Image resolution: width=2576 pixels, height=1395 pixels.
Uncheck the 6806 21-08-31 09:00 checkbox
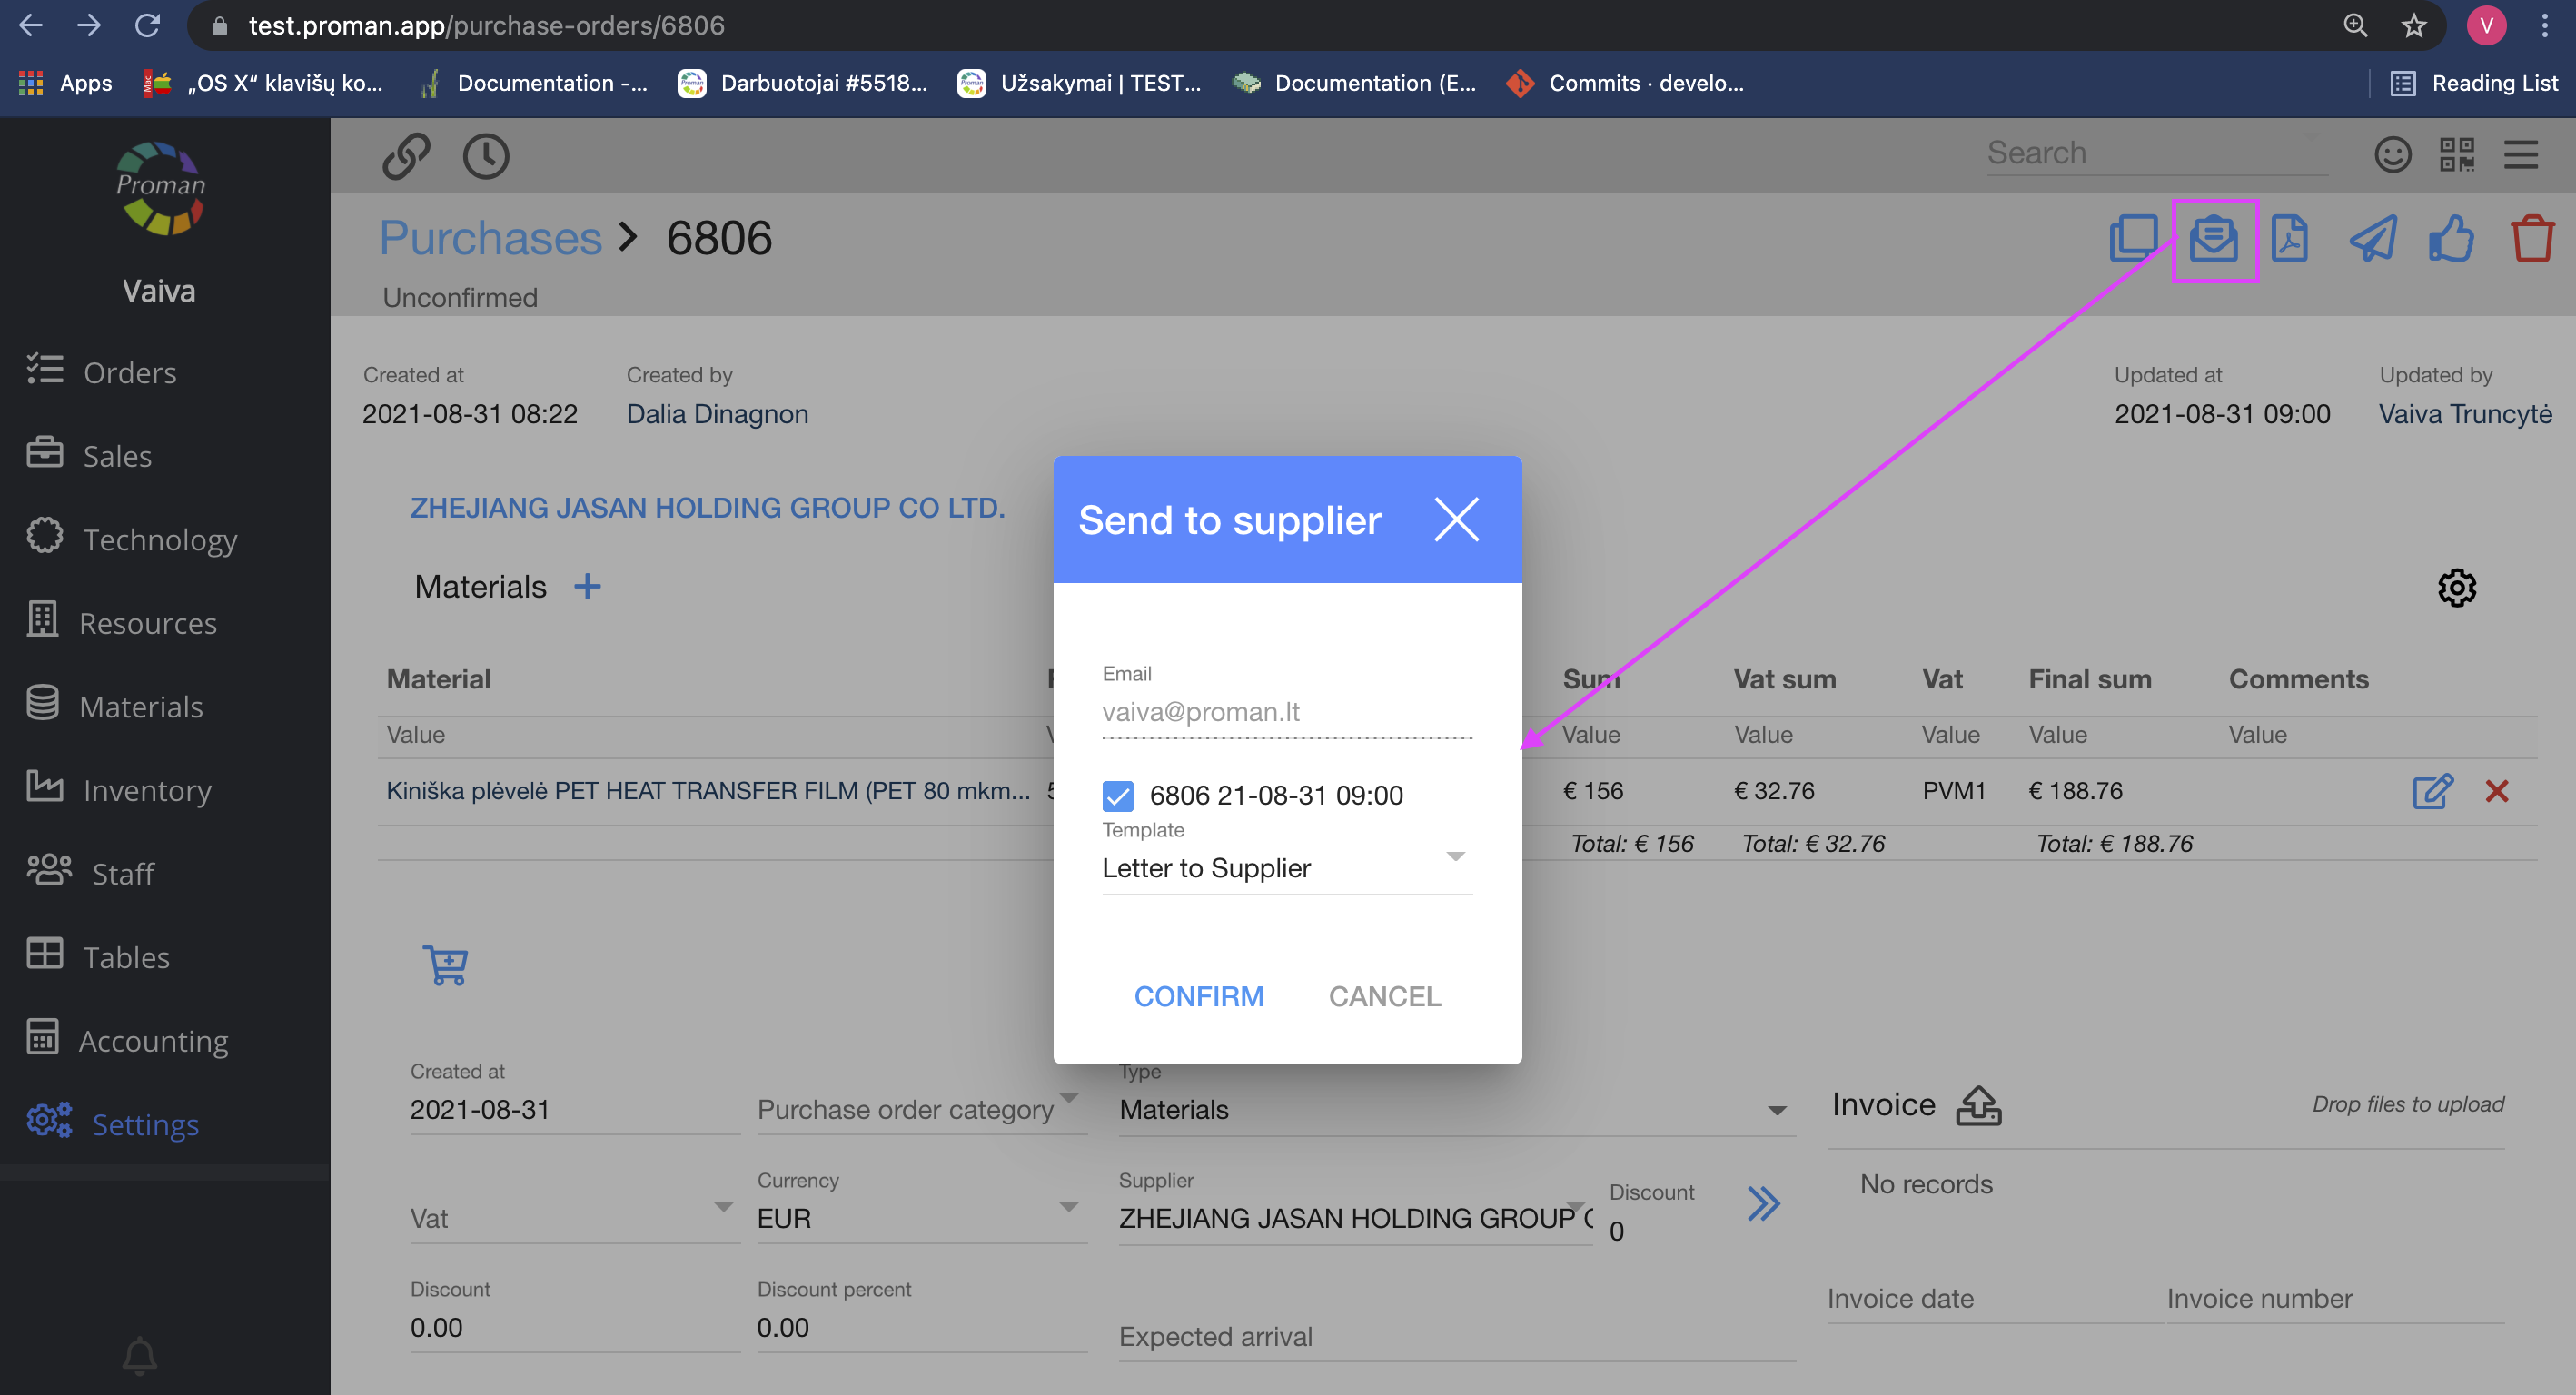pos(1118,796)
